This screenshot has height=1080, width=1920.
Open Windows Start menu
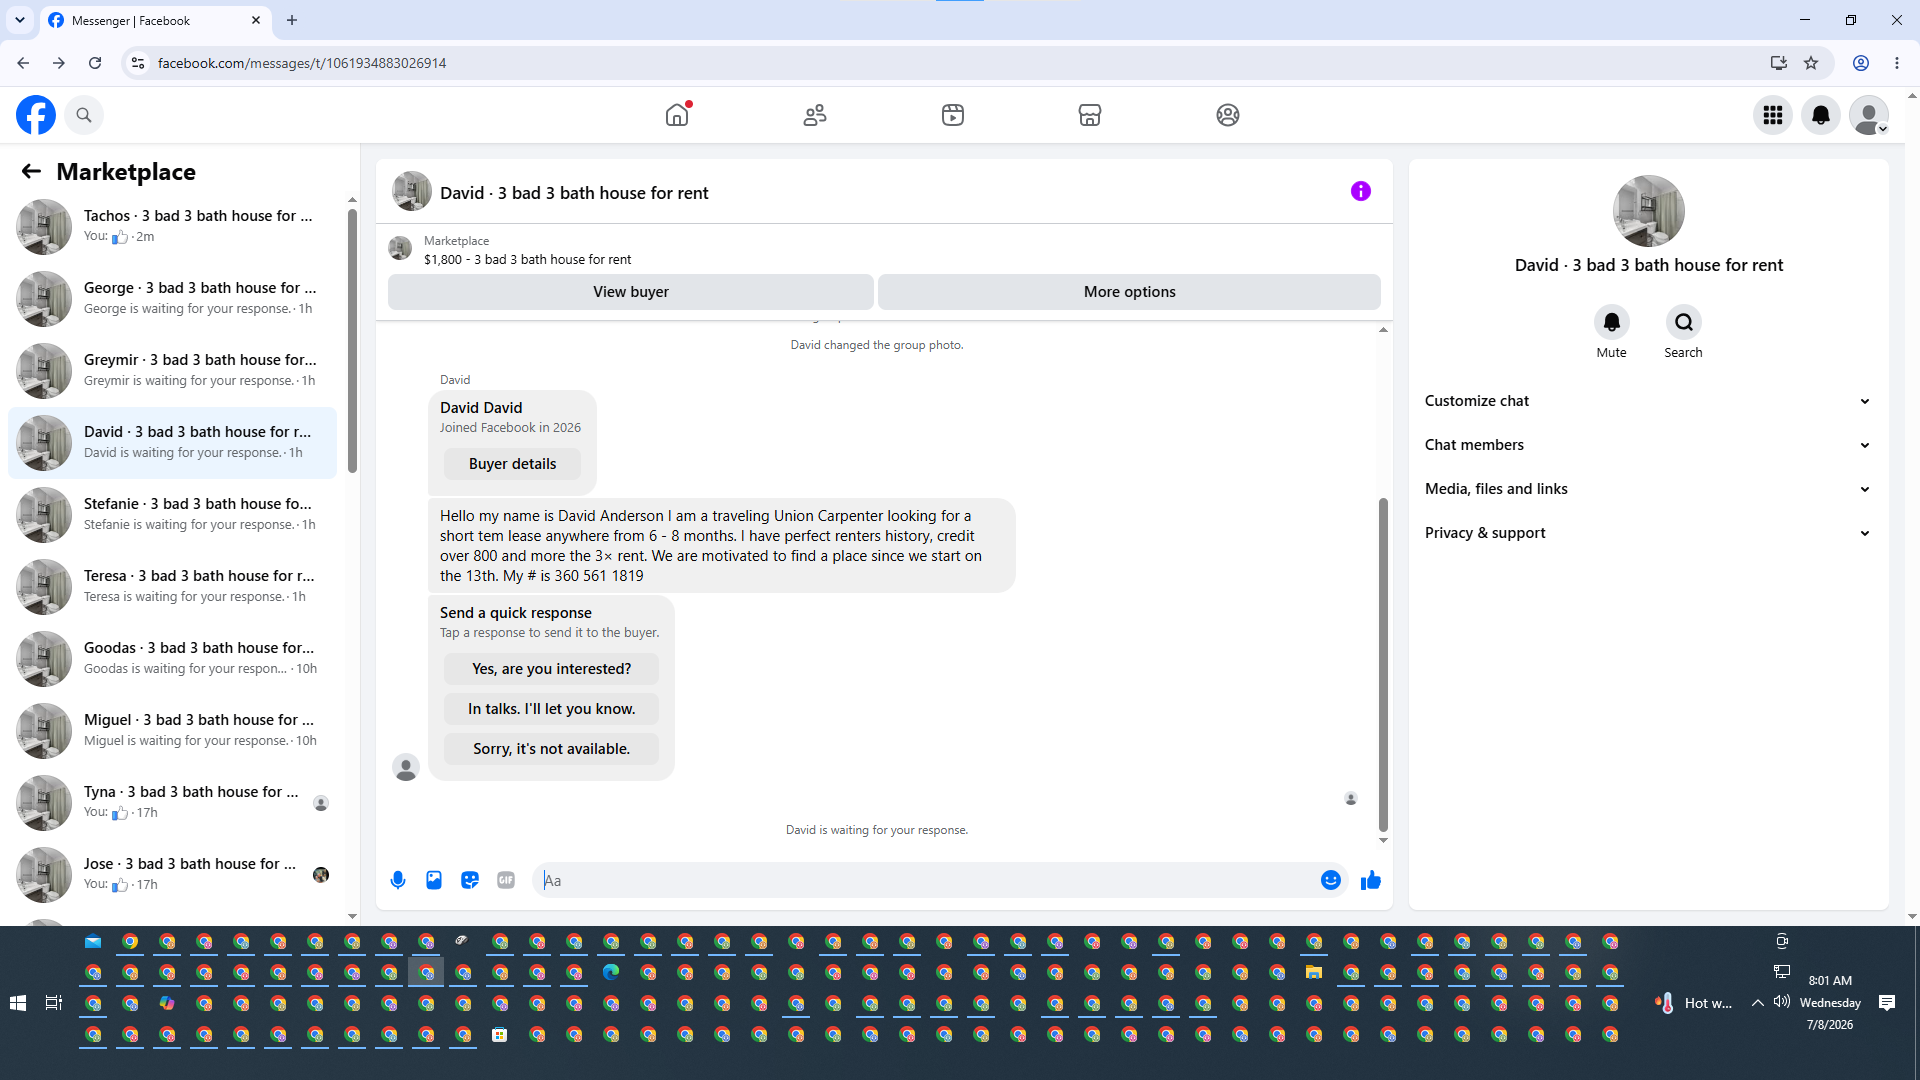click(18, 1003)
